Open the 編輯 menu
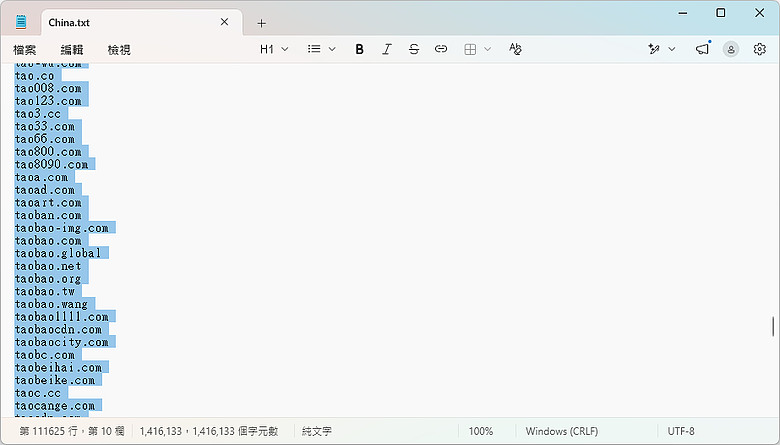The image size is (780, 445). [x=72, y=50]
